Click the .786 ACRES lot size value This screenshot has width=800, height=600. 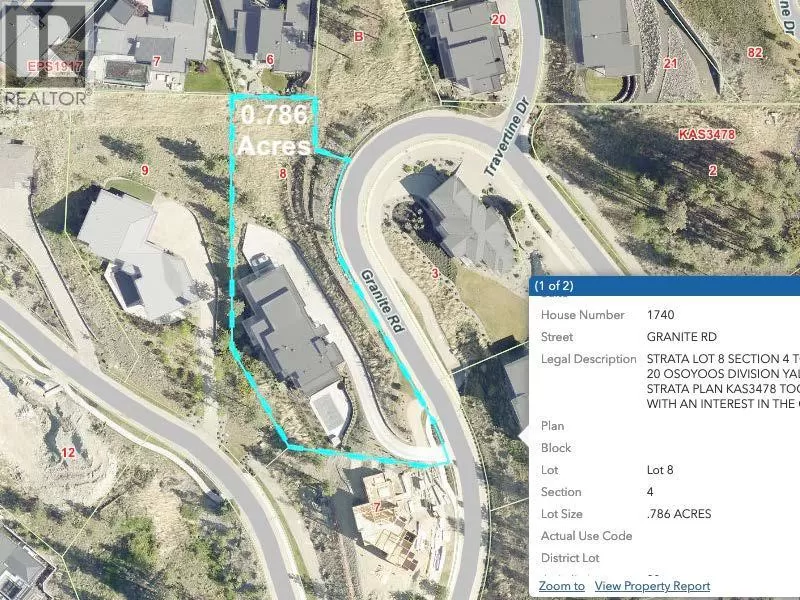click(679, 514)
